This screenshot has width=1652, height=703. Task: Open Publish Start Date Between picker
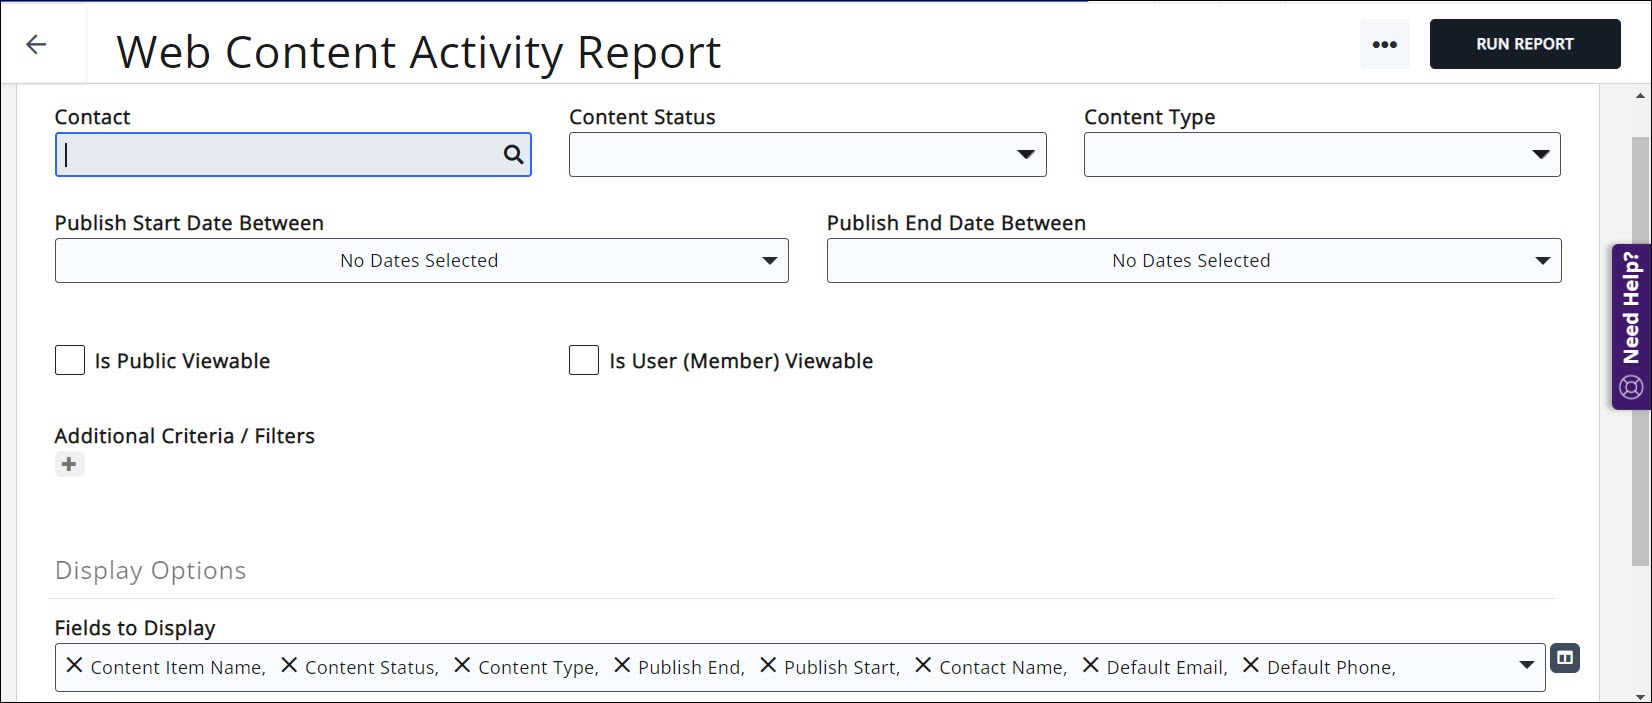pyautogui.click(x=421, y=260)
